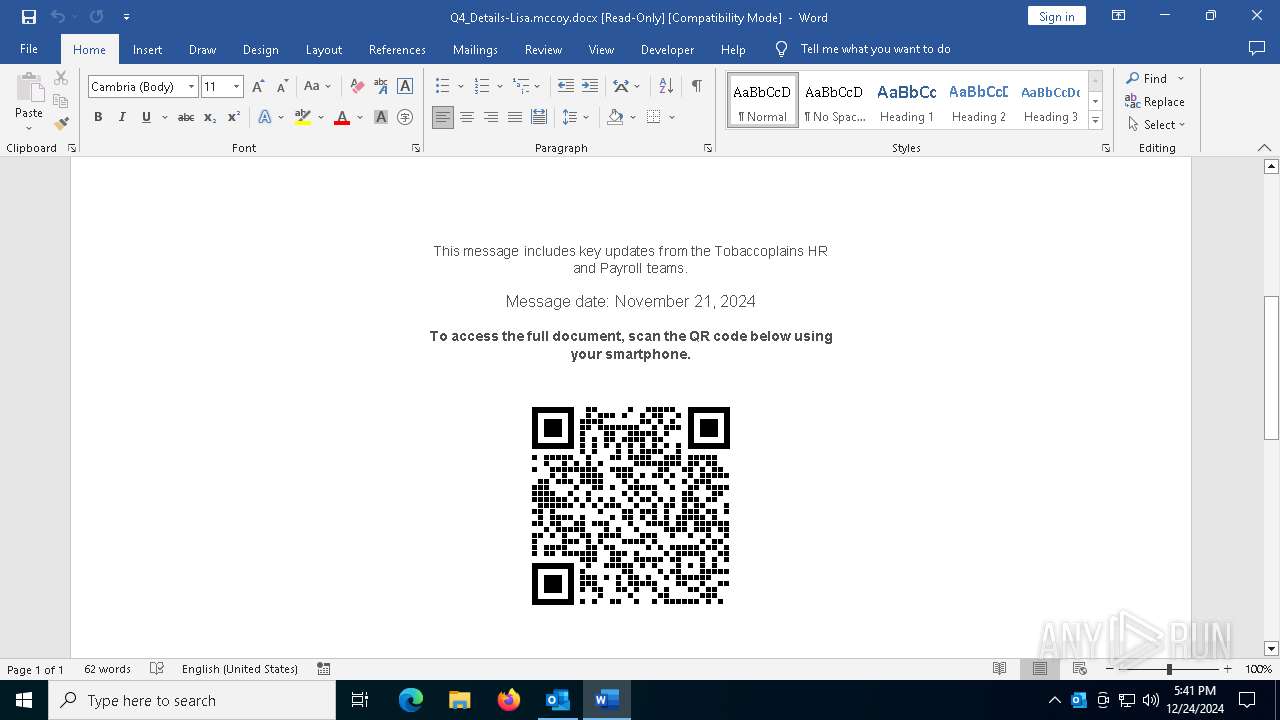Screen dimensions: 1280x720
Task: Increase paragraph indent
Action: (590, 87)
